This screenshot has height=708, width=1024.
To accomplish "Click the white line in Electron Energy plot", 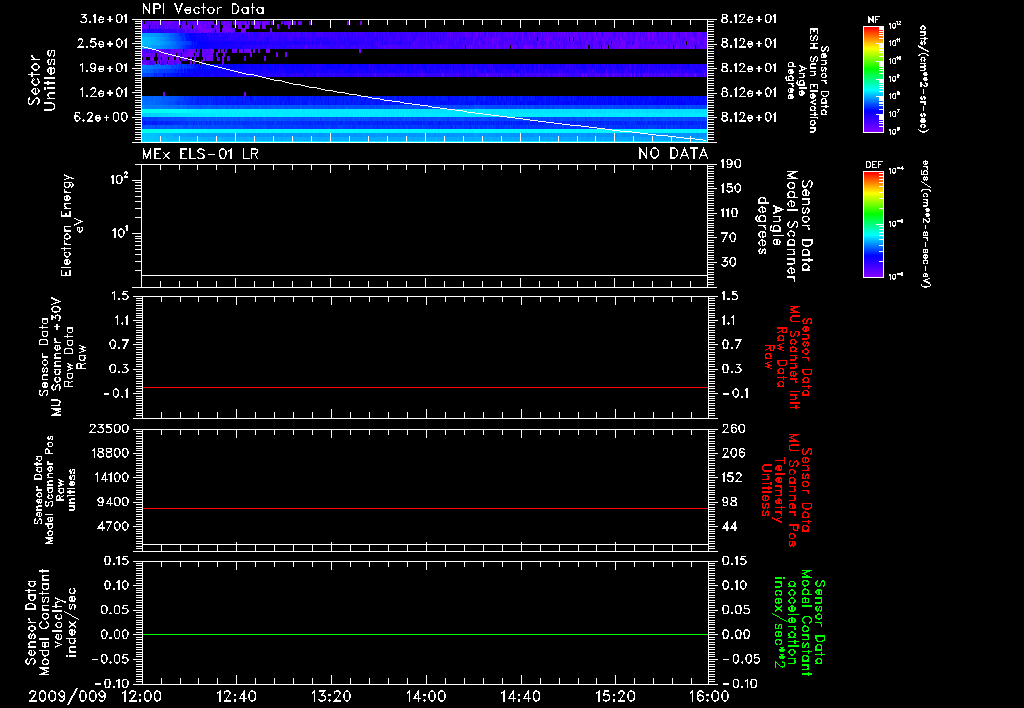I will (424, 276).
